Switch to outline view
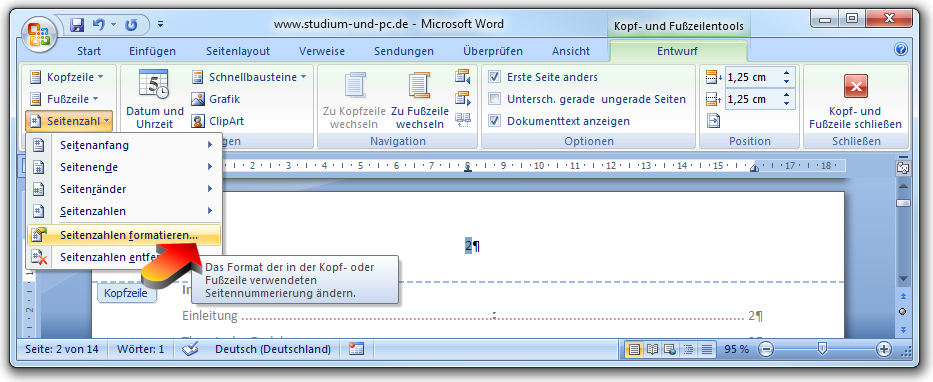 (688, 349)
